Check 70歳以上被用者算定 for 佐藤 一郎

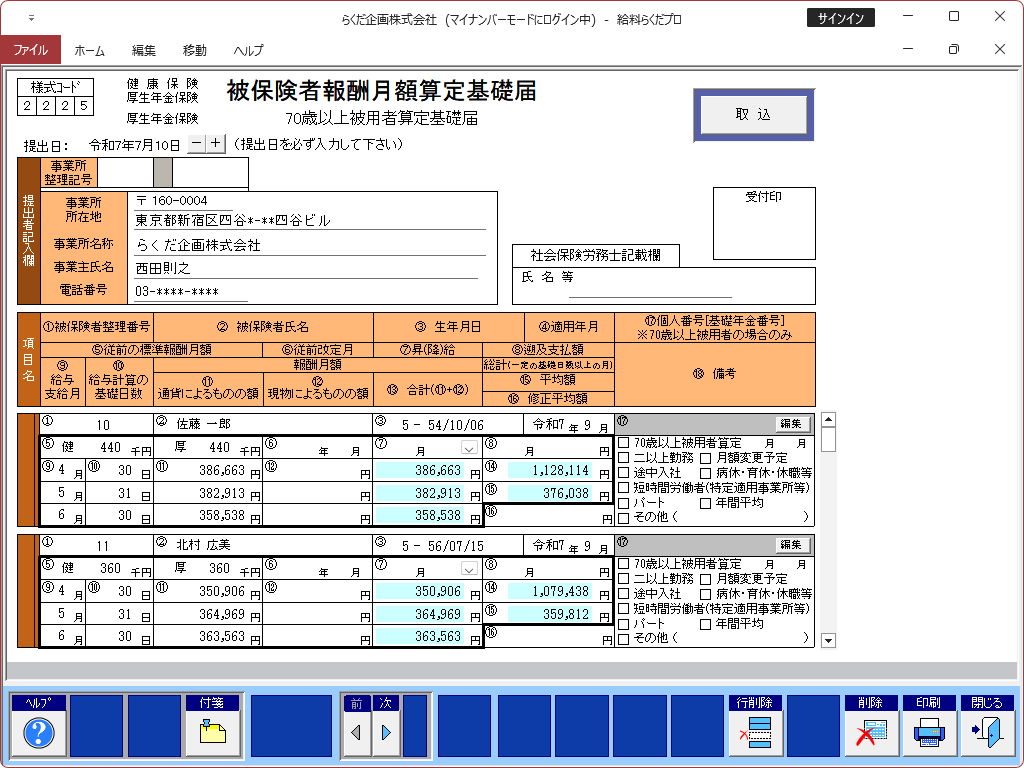point(624,441)
